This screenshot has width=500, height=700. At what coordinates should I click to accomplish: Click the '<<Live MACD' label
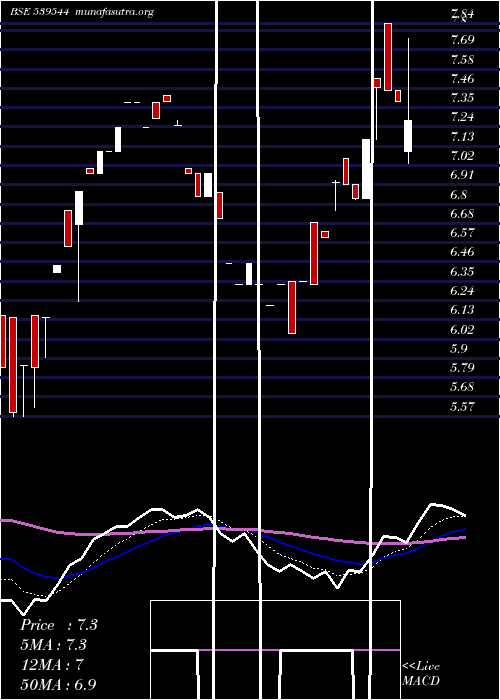421,673
